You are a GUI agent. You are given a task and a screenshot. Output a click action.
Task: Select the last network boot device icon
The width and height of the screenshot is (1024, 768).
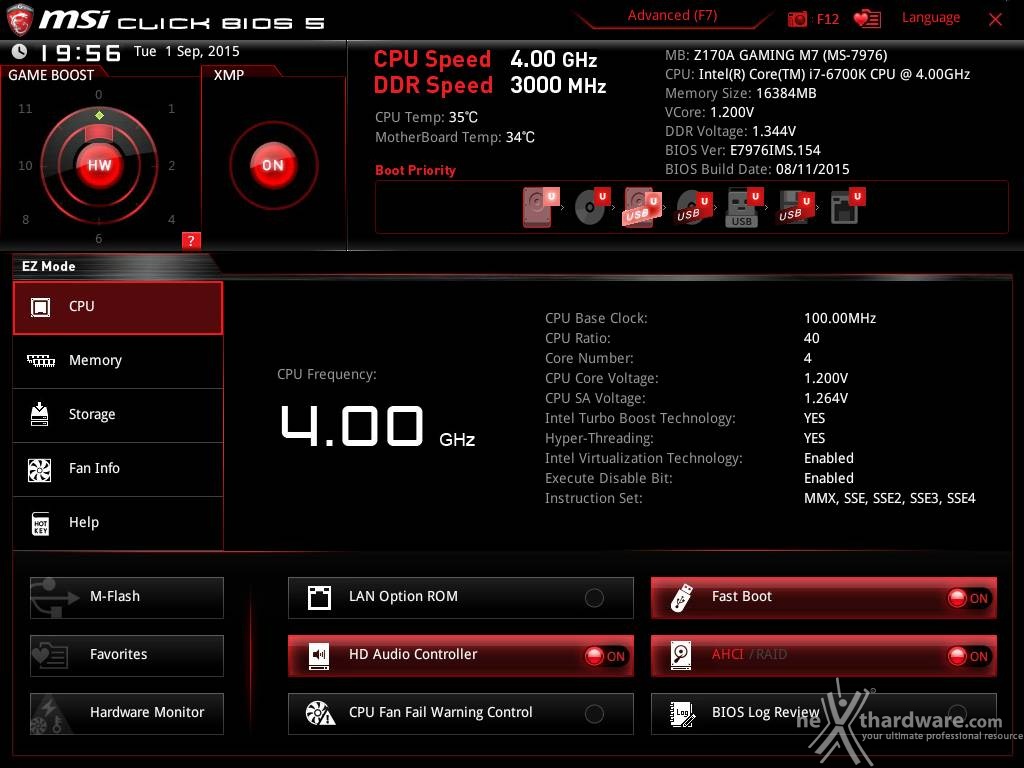(x=847, y=207)
